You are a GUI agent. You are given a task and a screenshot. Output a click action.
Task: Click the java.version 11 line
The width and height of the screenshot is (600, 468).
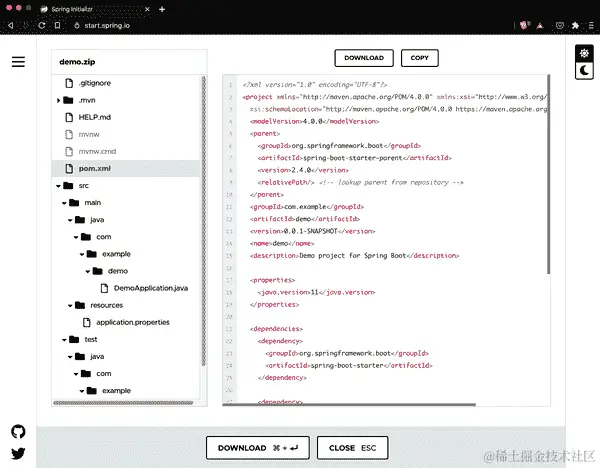[x=316, y=292]
